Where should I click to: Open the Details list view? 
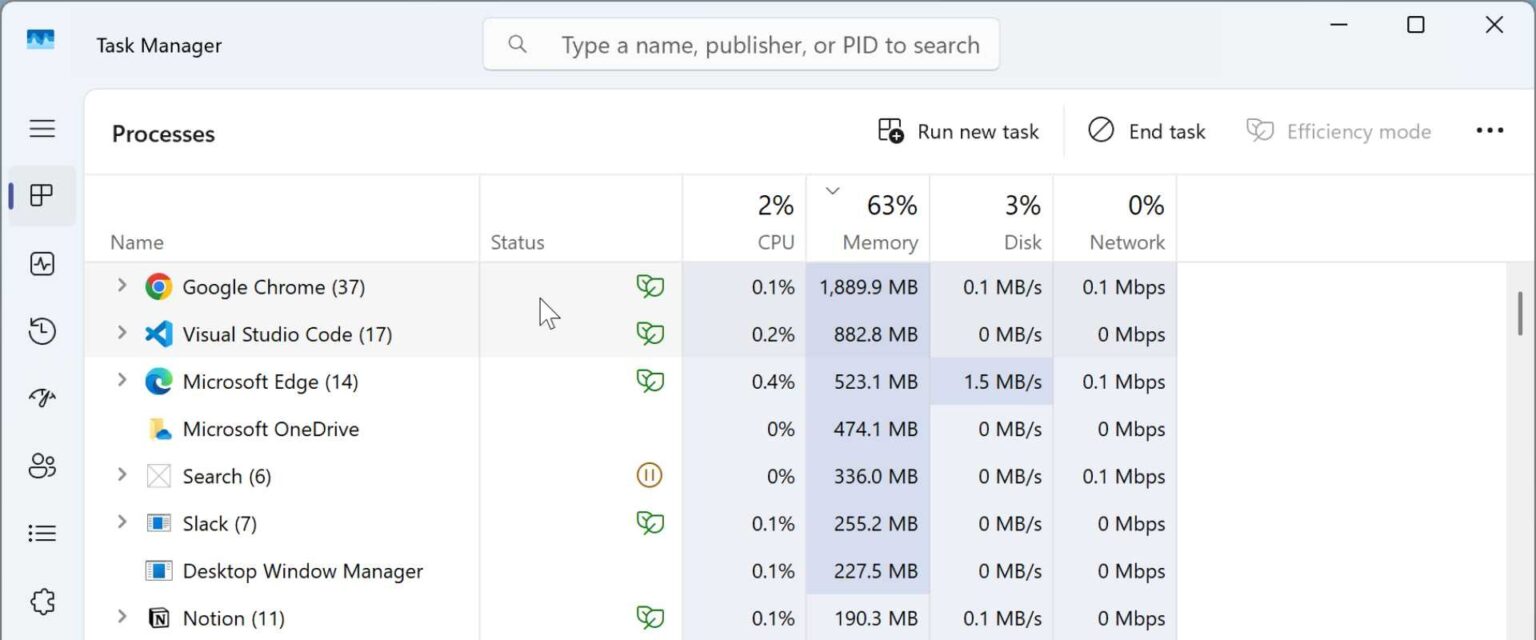(x=41, y=532)
